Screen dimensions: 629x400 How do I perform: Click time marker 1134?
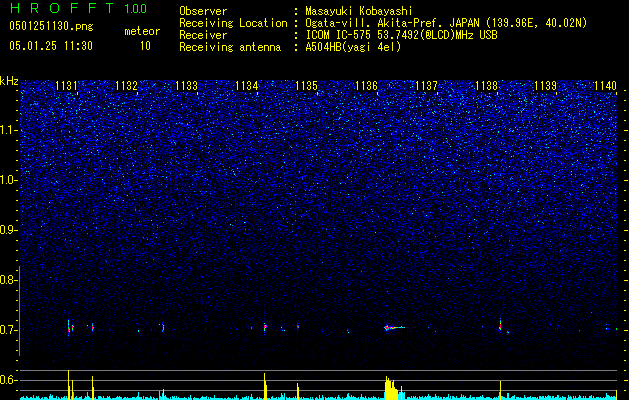pyautogui.click(x=246, y=85)
